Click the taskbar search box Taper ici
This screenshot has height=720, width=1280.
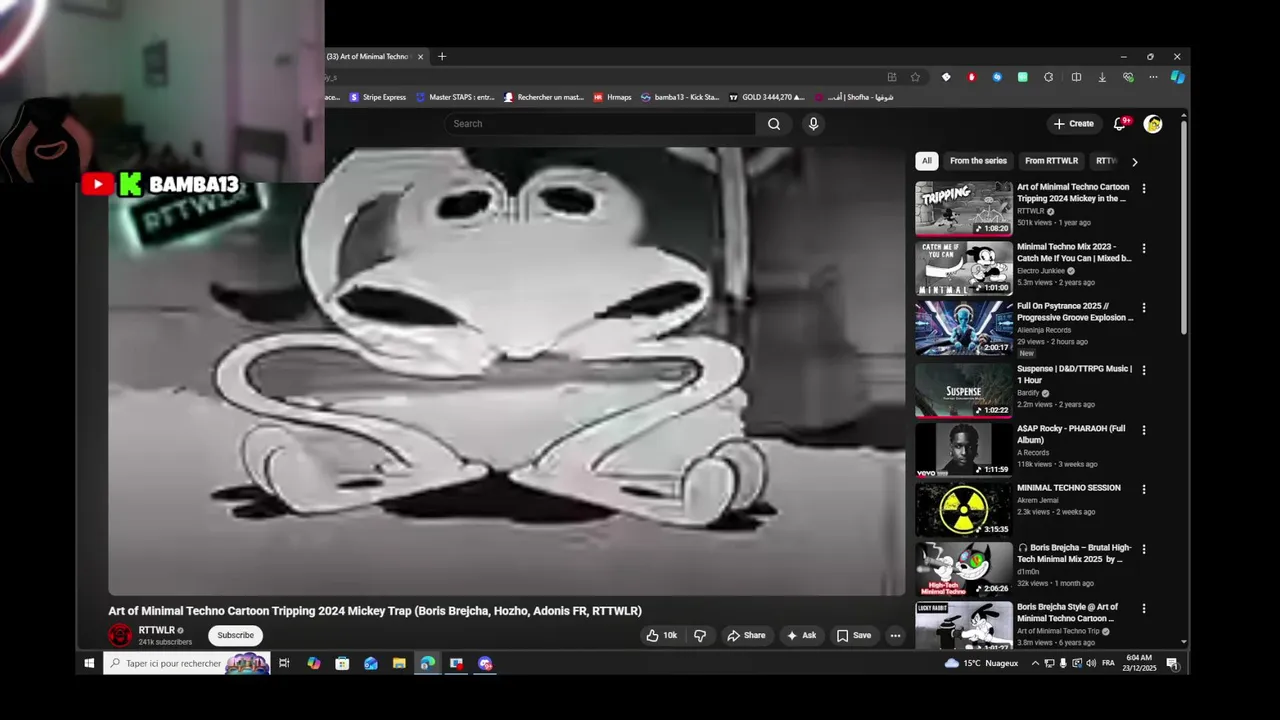tap(187, 663)
